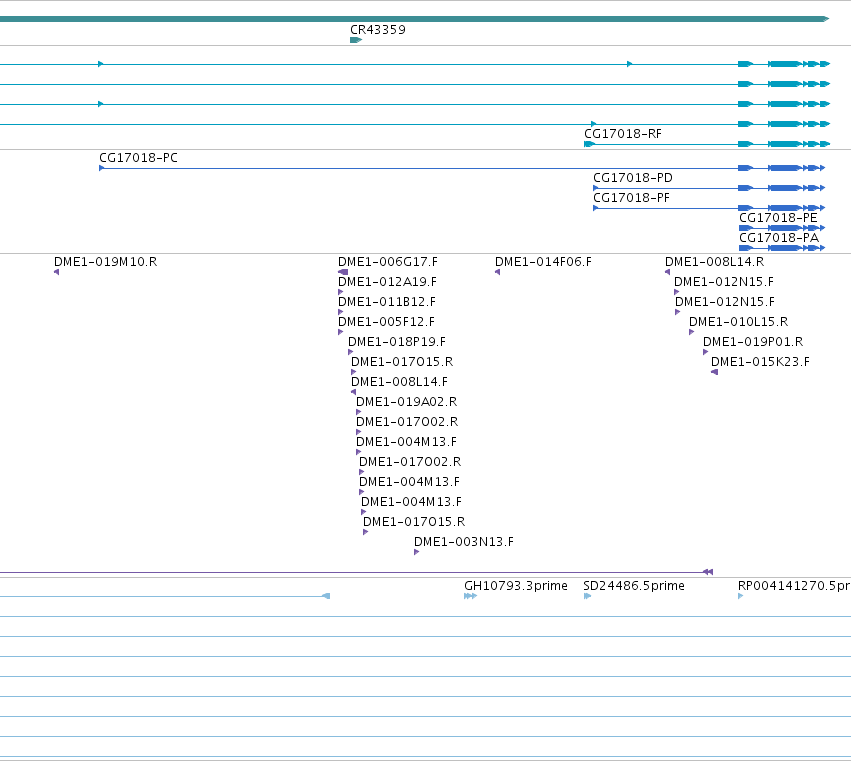The height and width of the screenshot is (761, 851).
Task: Select the CG17018-PA protein label
Action: click(779, 238)
